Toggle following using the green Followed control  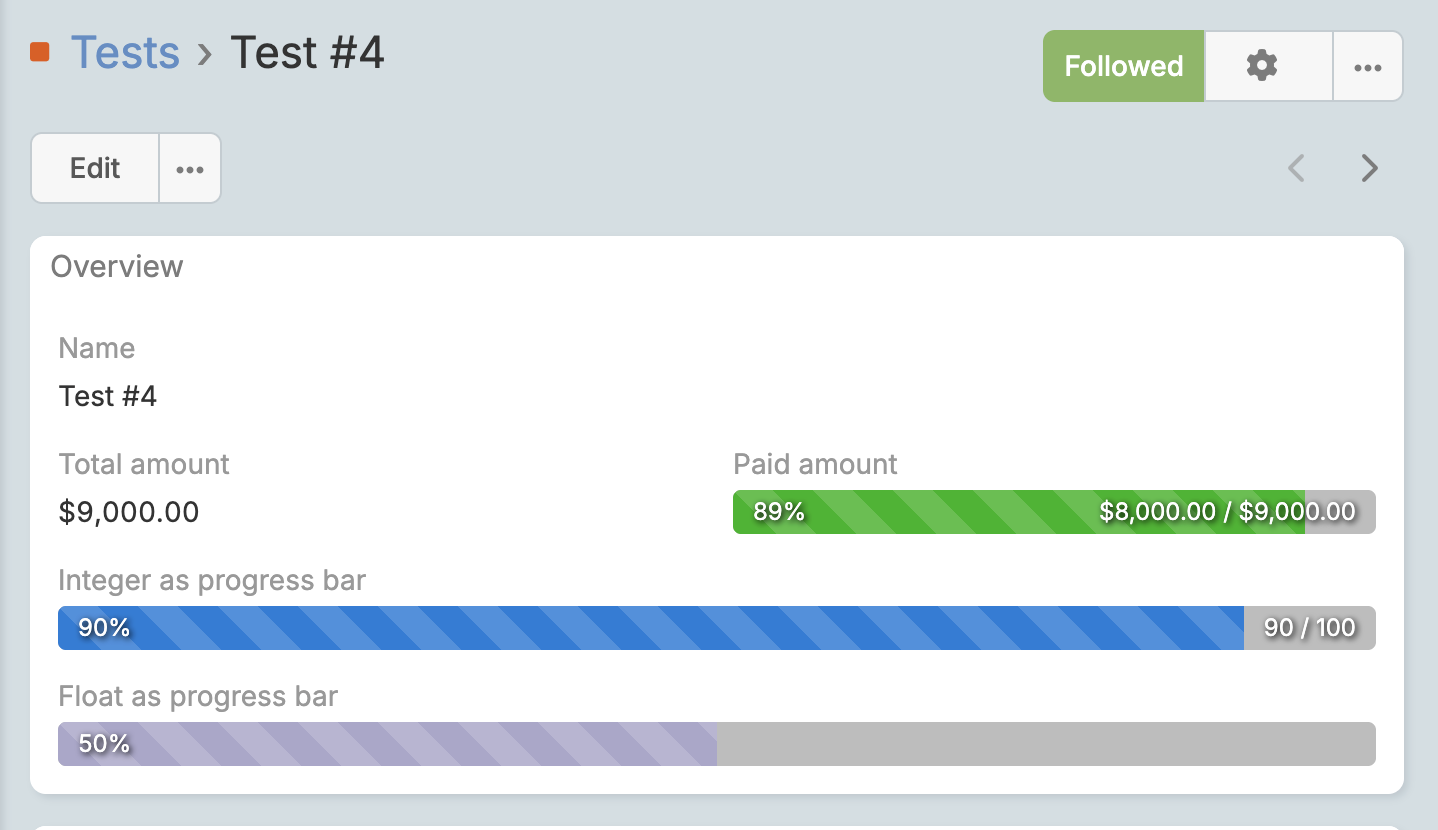1123,66
